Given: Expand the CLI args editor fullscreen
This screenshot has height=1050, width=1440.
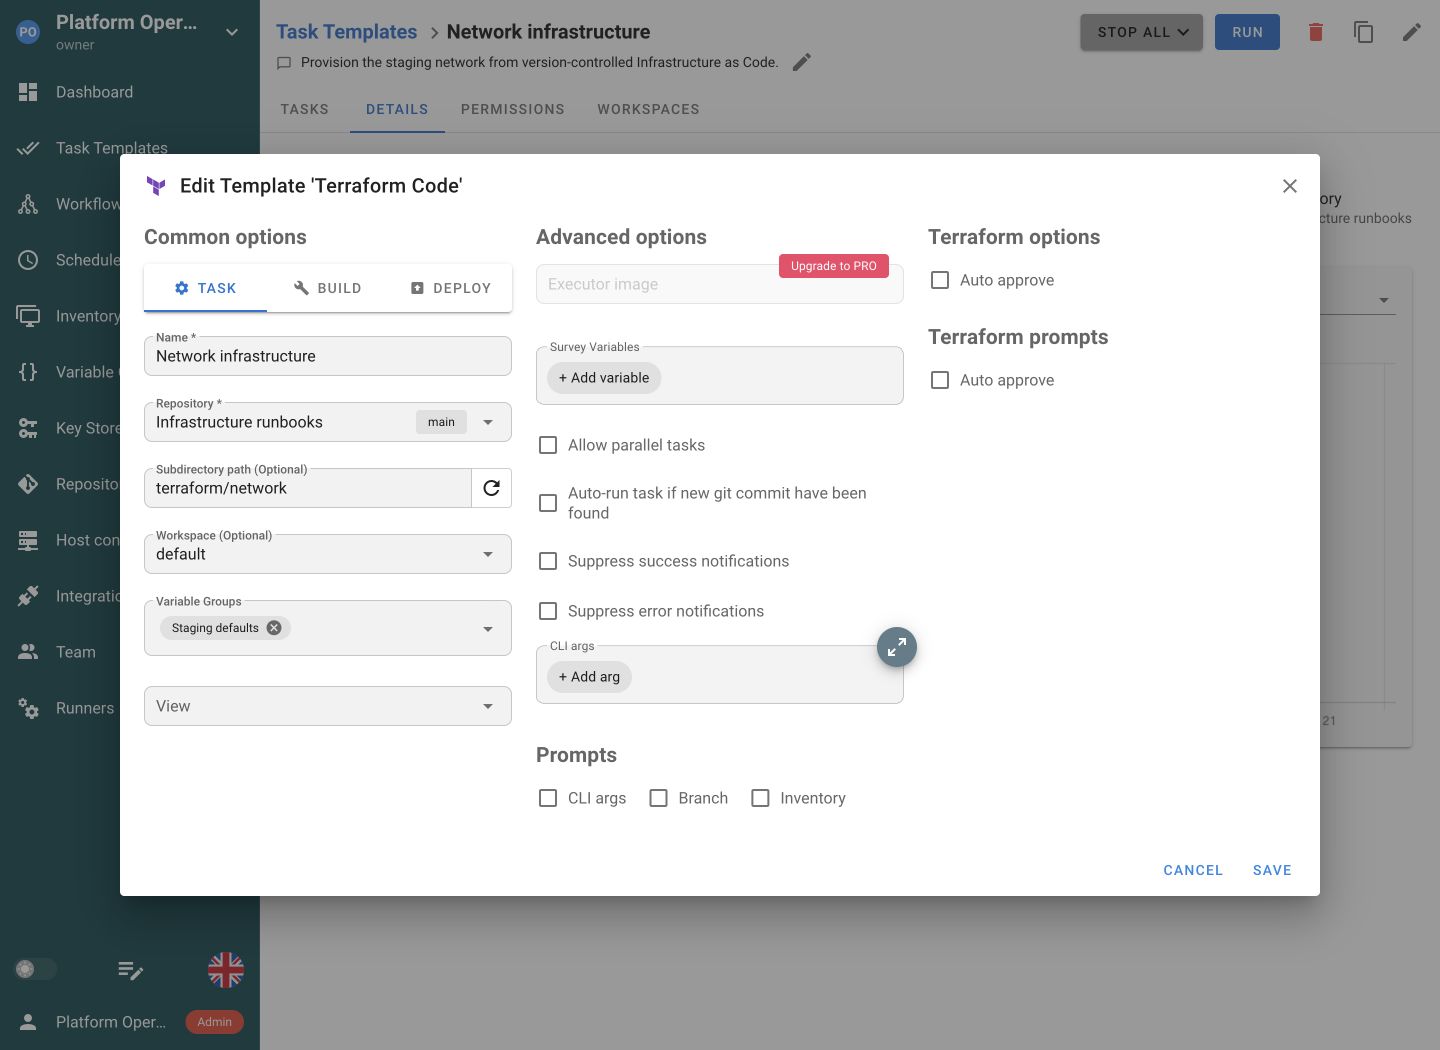Looking at the screenshot, I should [897, 647].
